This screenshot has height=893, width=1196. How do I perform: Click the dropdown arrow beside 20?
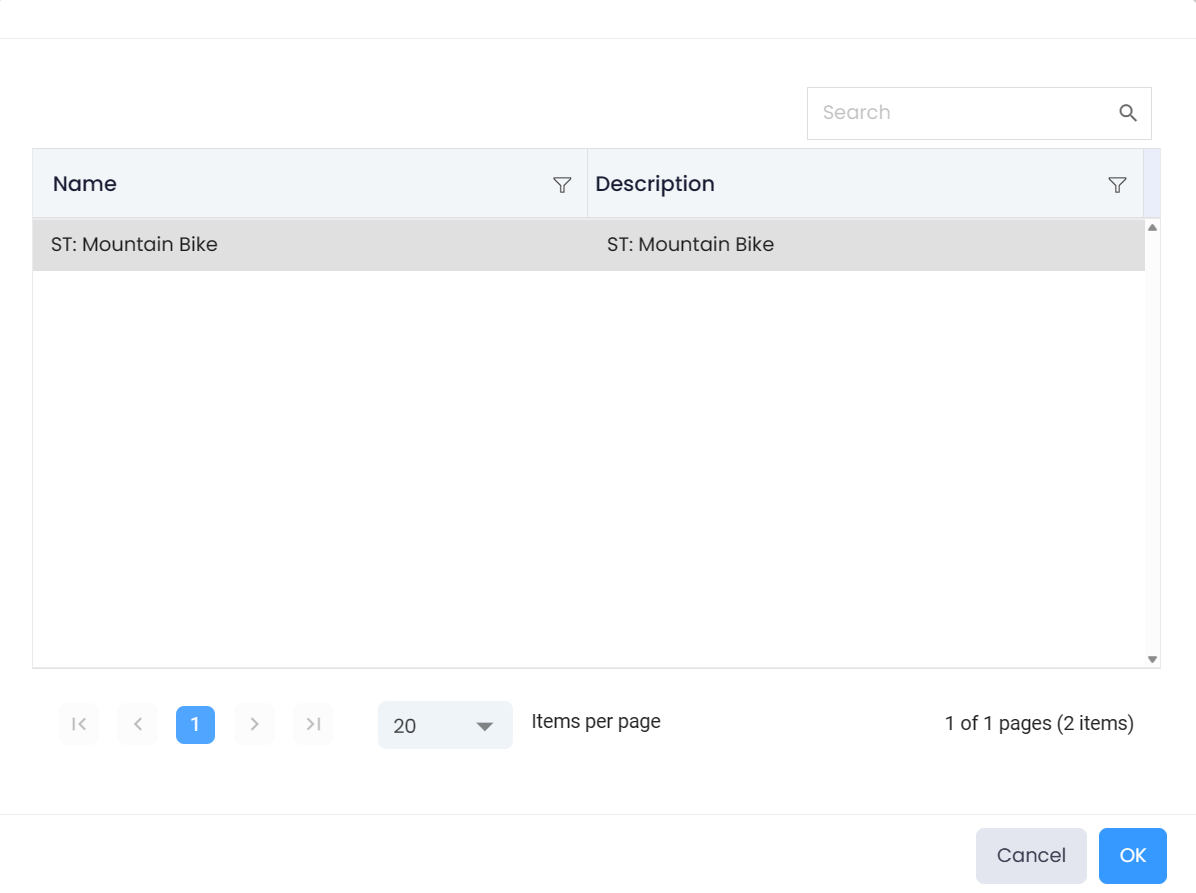pyautogui.click(x=485, y=726)
